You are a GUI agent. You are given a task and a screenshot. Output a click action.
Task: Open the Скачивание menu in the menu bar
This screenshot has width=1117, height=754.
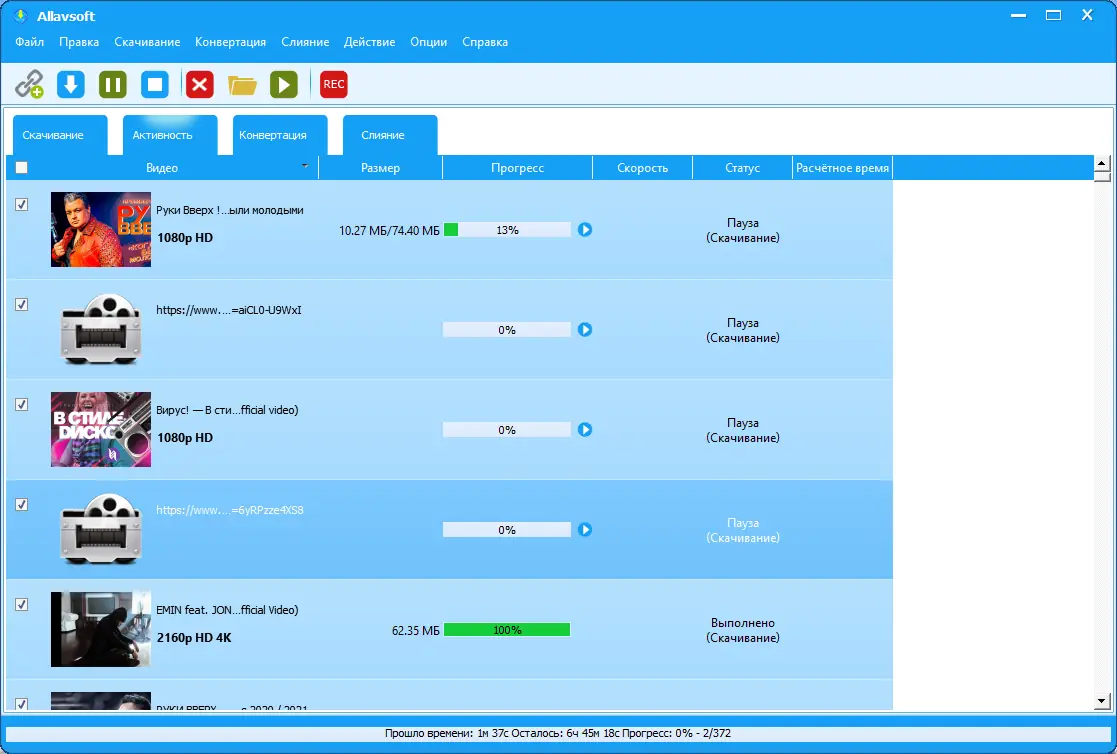(147, 42)
